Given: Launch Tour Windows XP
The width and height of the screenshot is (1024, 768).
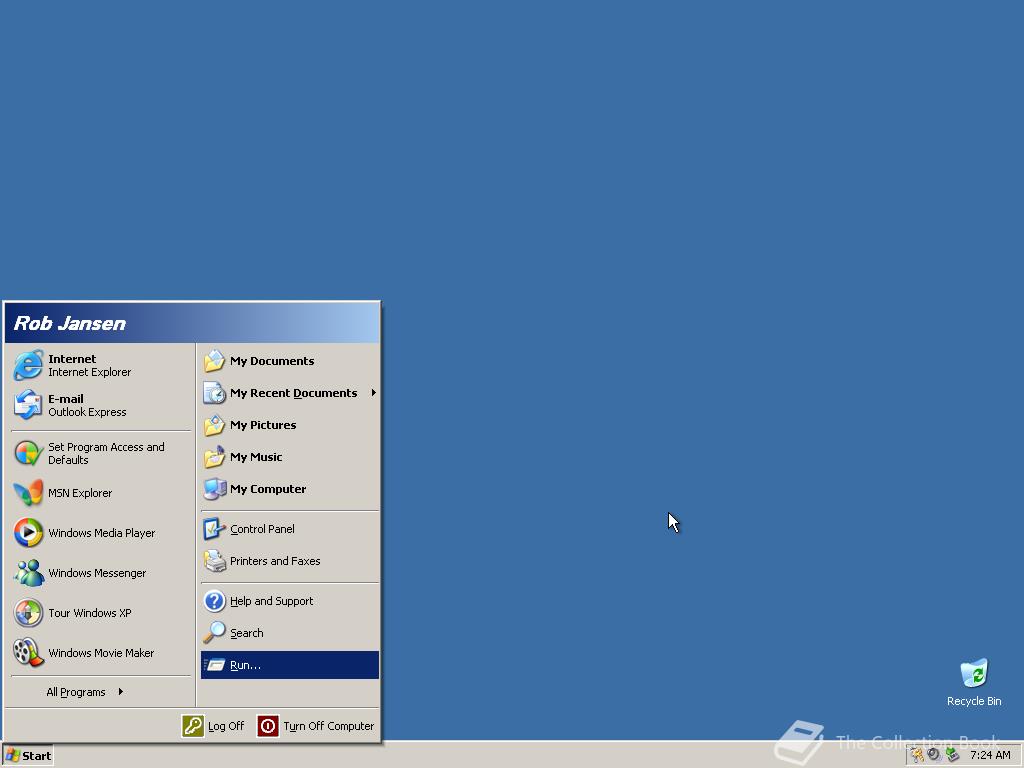Looking at the screenshot, I should [x=101, y=613].
